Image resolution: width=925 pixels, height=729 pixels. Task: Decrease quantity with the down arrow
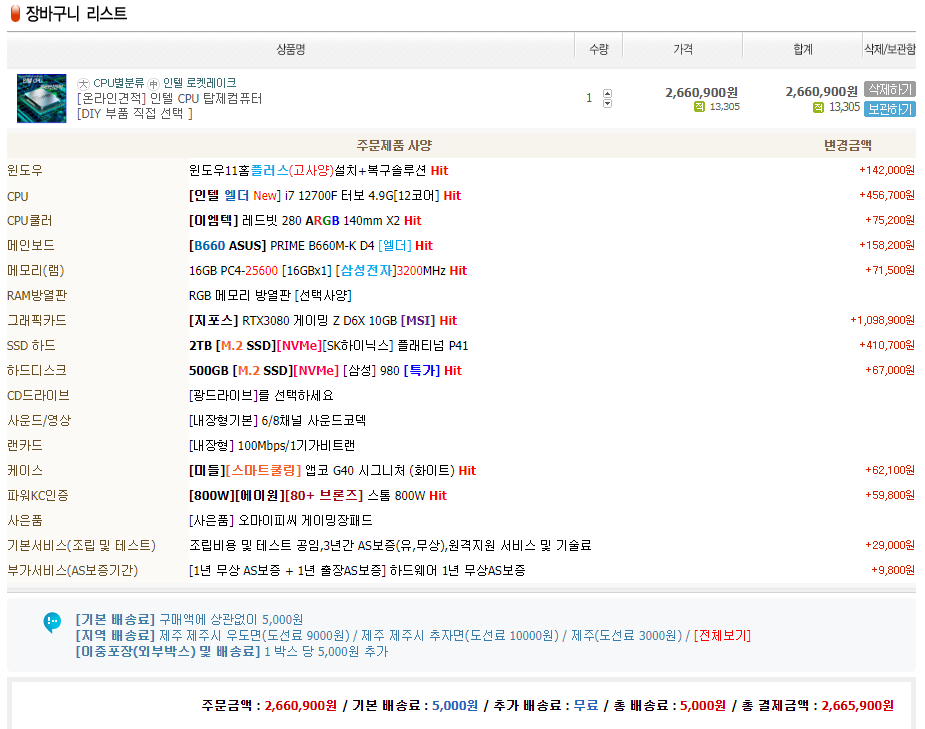(x=607, y=104)
